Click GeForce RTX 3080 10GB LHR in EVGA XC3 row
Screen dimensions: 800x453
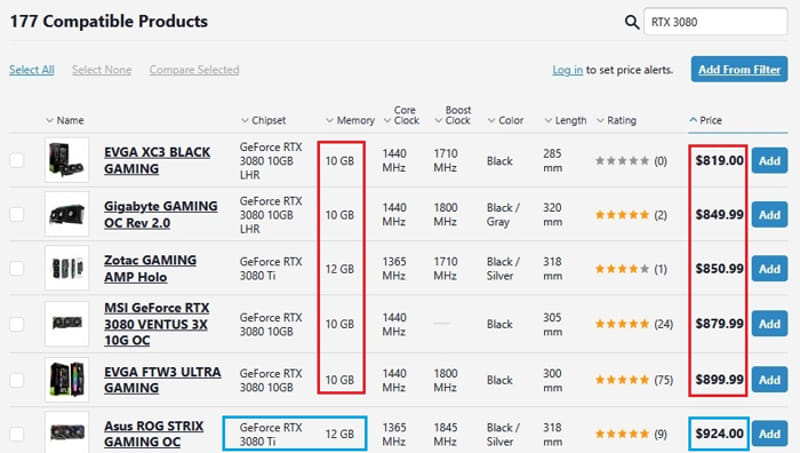[271, 161]
